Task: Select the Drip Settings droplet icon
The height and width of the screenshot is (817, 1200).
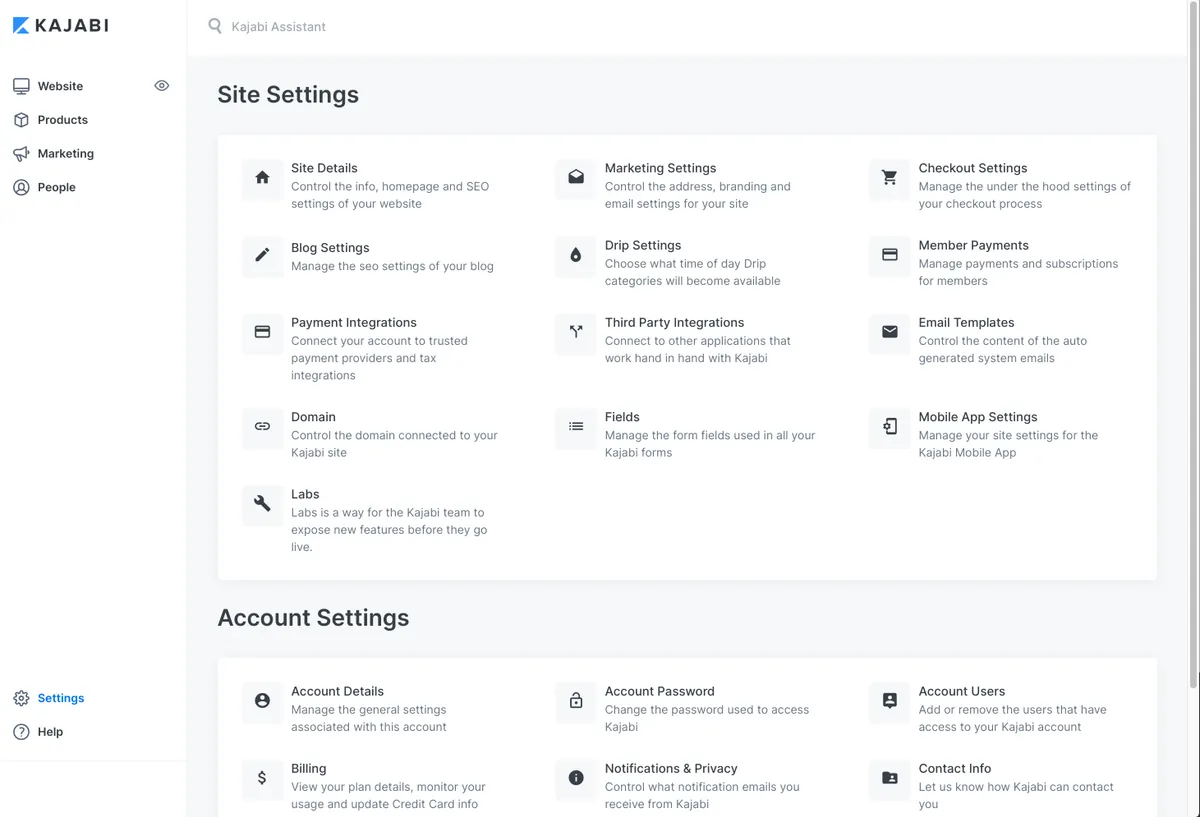Action: 574,258
